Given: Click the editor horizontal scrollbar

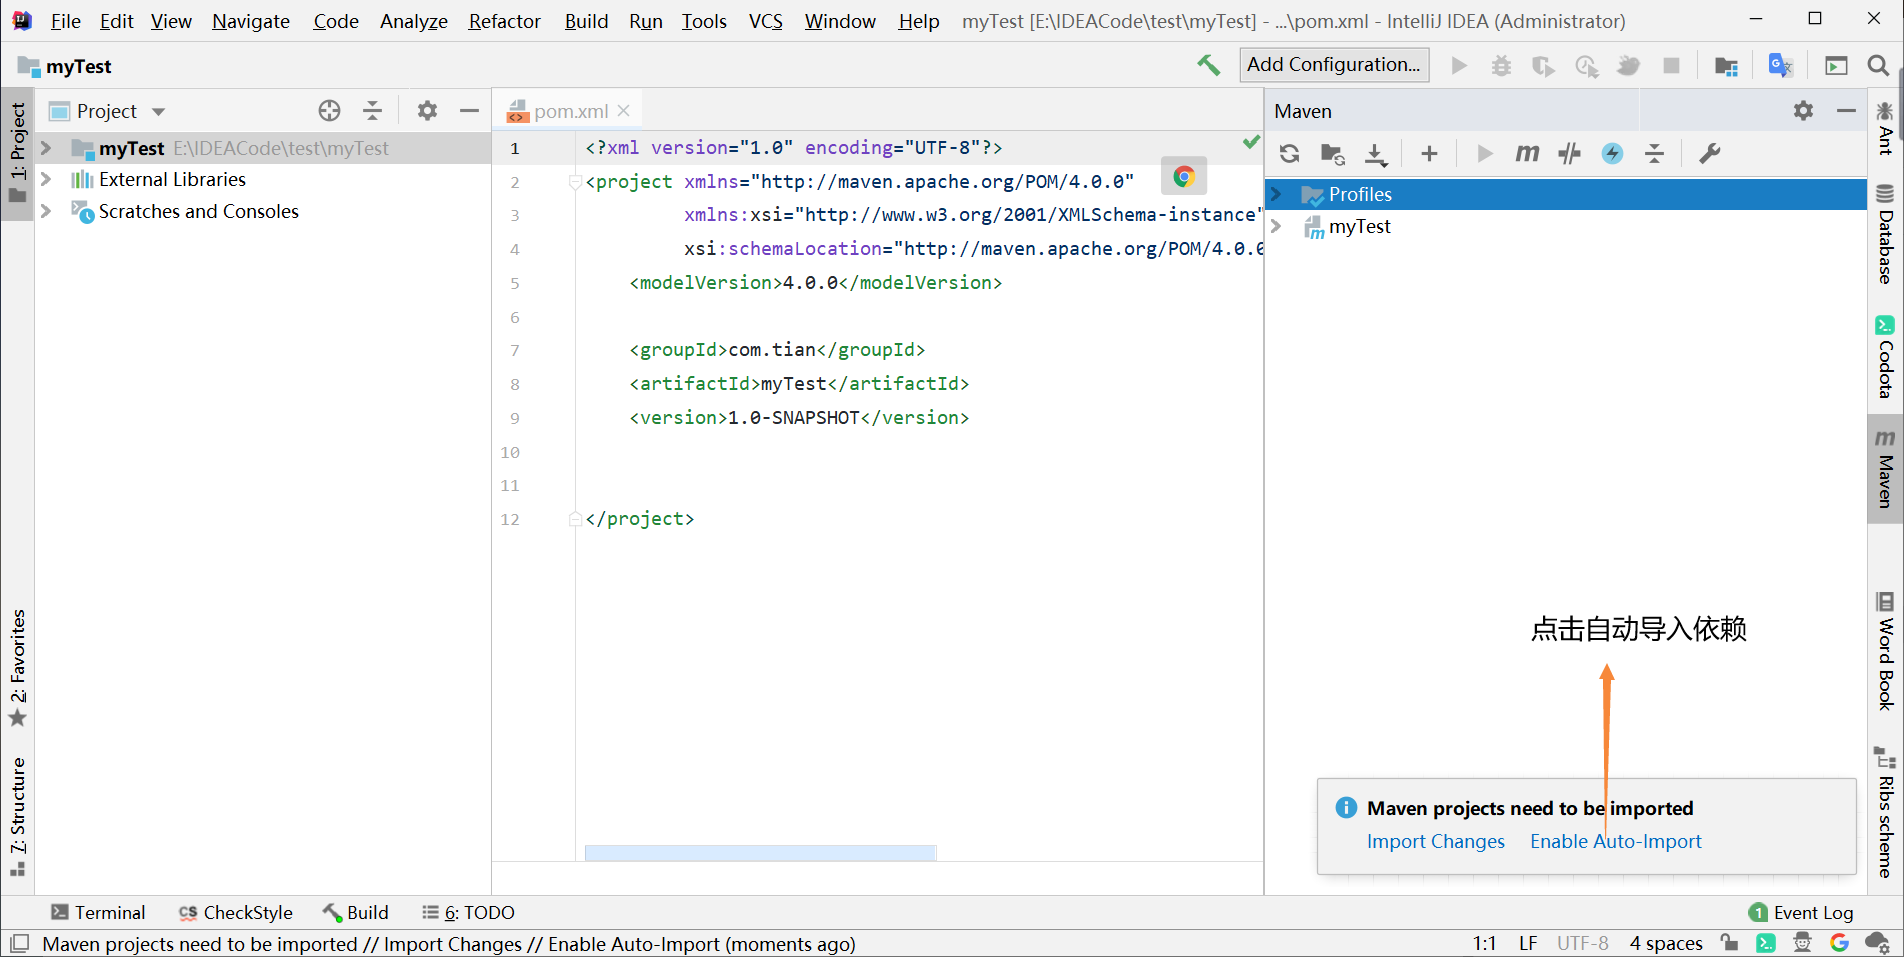Looking at the screenshot, I should [x=760, y=853].
